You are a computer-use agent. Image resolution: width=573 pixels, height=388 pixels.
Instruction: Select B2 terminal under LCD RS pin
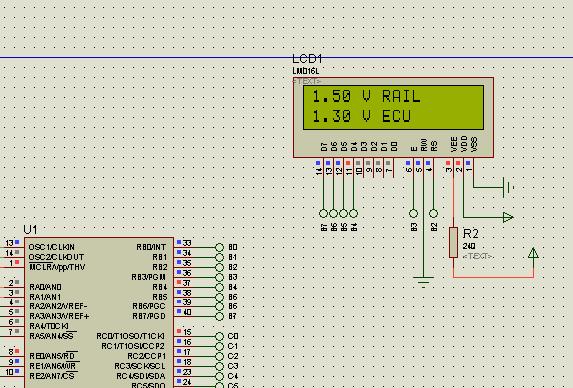coord(433,213)
